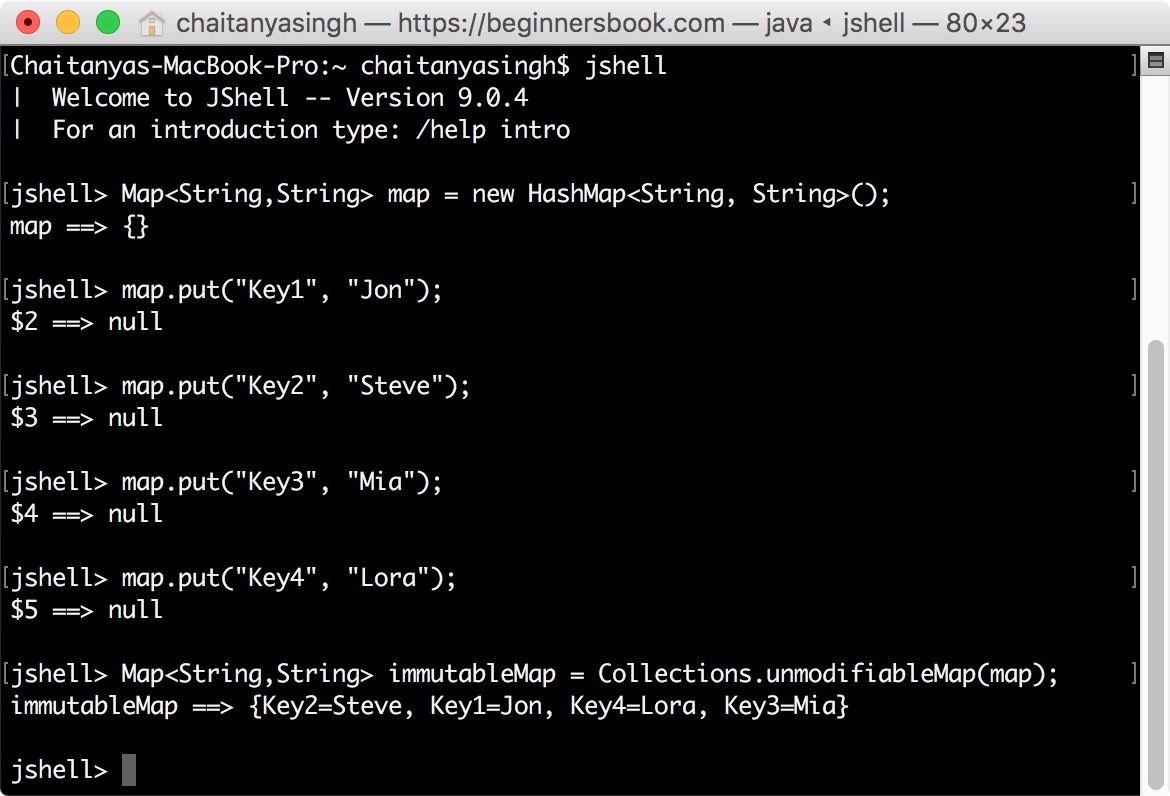This screenshot has height=796, width=1170.
Task: Click the bracket mark beside the Key3 put command
Action: (1133, 481)
